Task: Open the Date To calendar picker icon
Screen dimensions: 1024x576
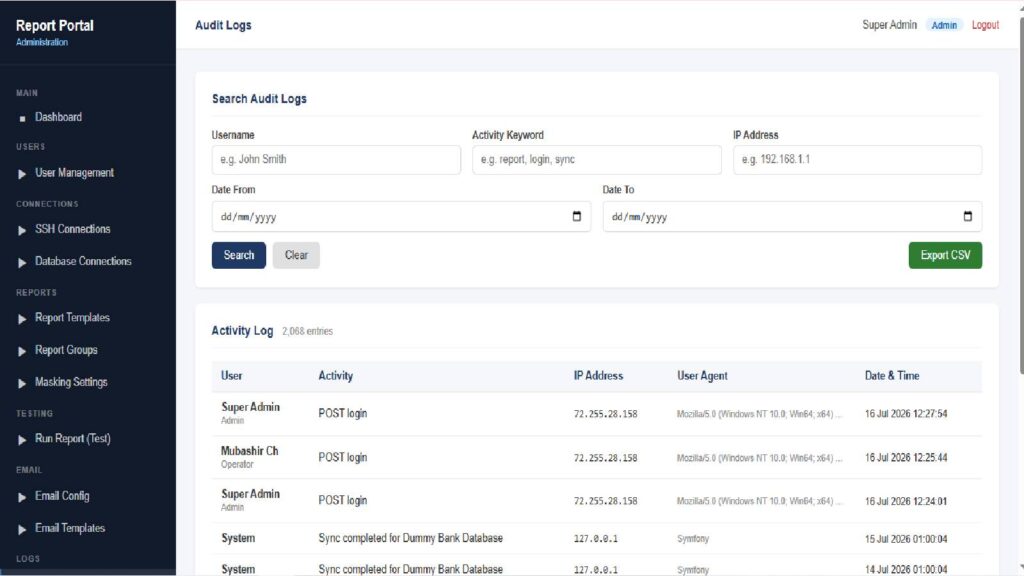Action: click(x=968, y=216)
